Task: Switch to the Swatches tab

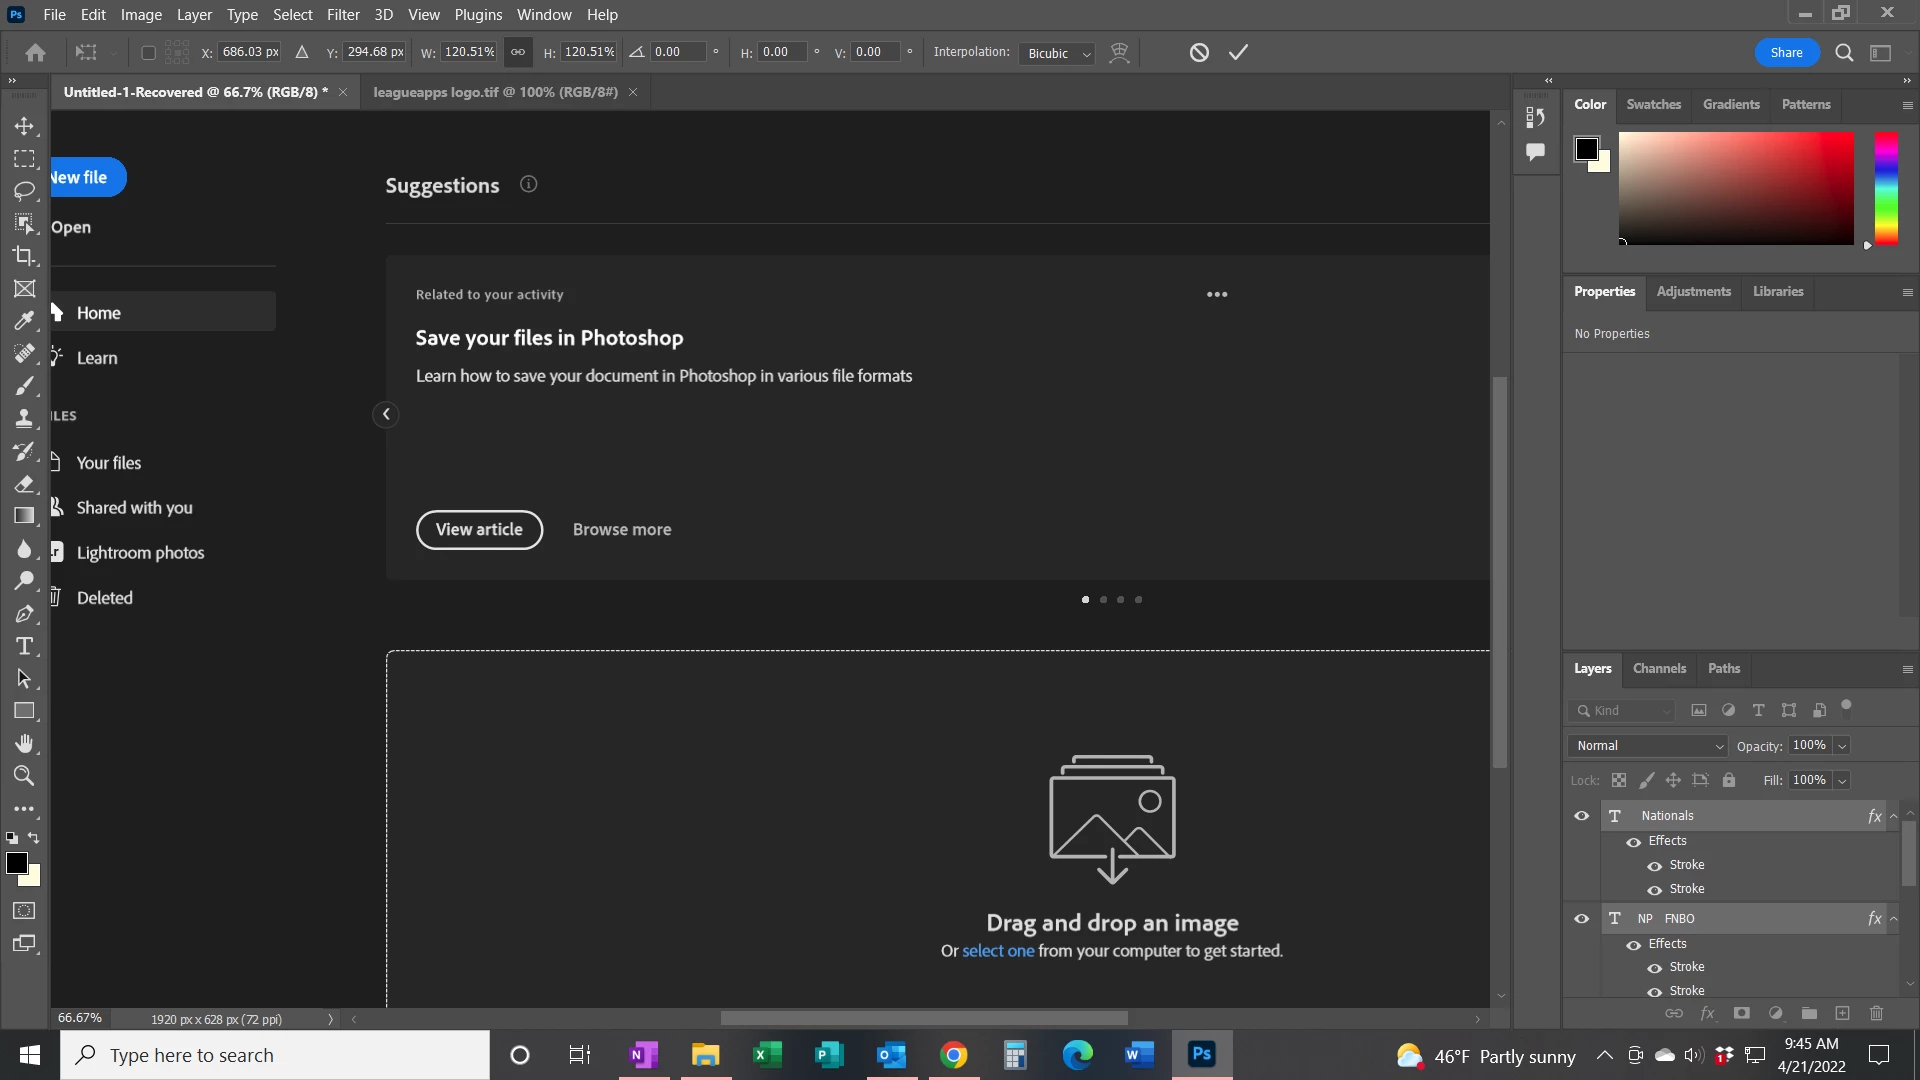Action: point(1653,104)
